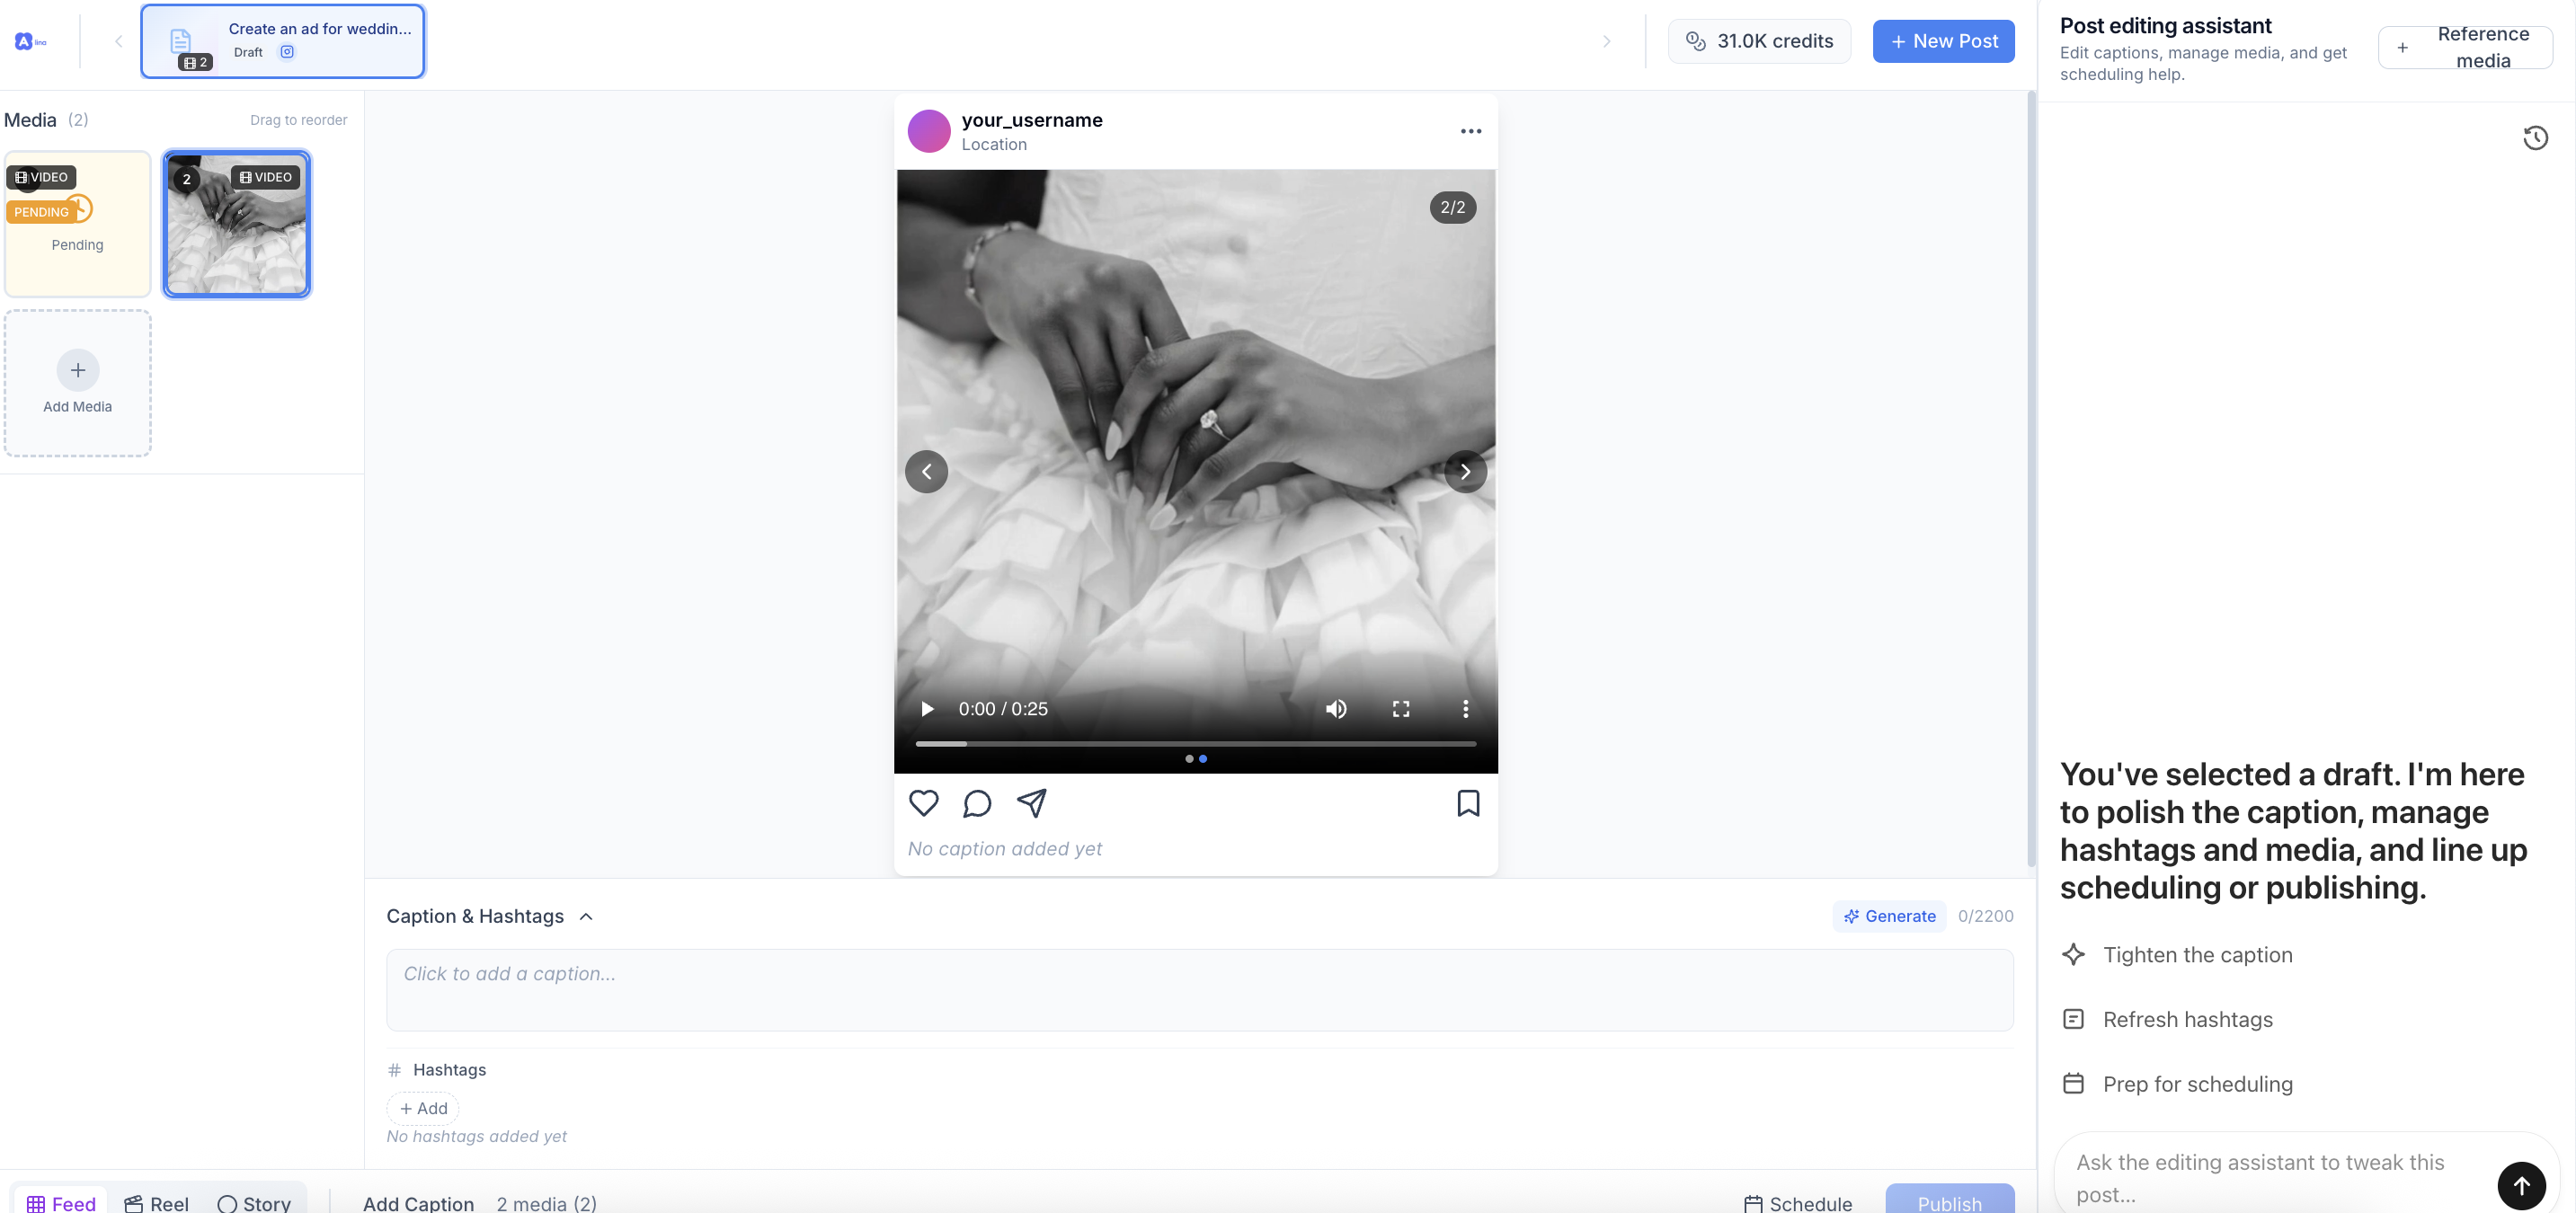Switch to the Reel tab
Viewport: 2576px width, 1213px height.
coord(157,1203)
